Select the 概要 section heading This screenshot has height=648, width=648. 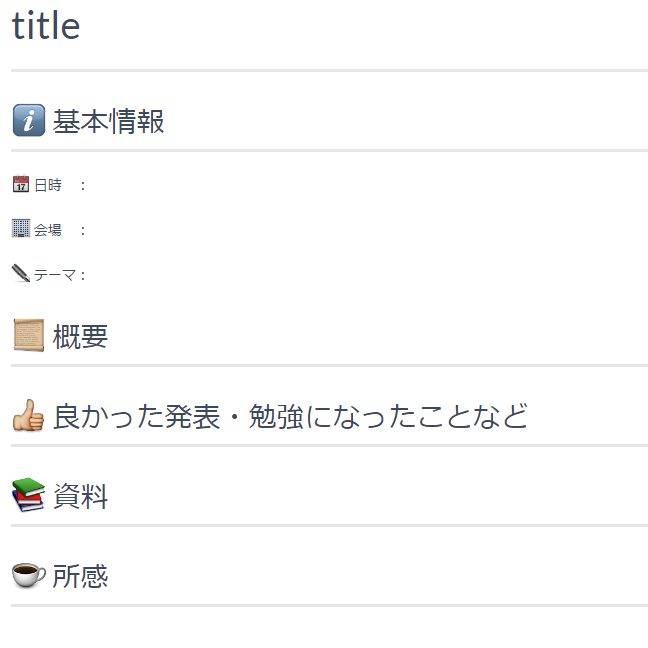pos(81,336)
